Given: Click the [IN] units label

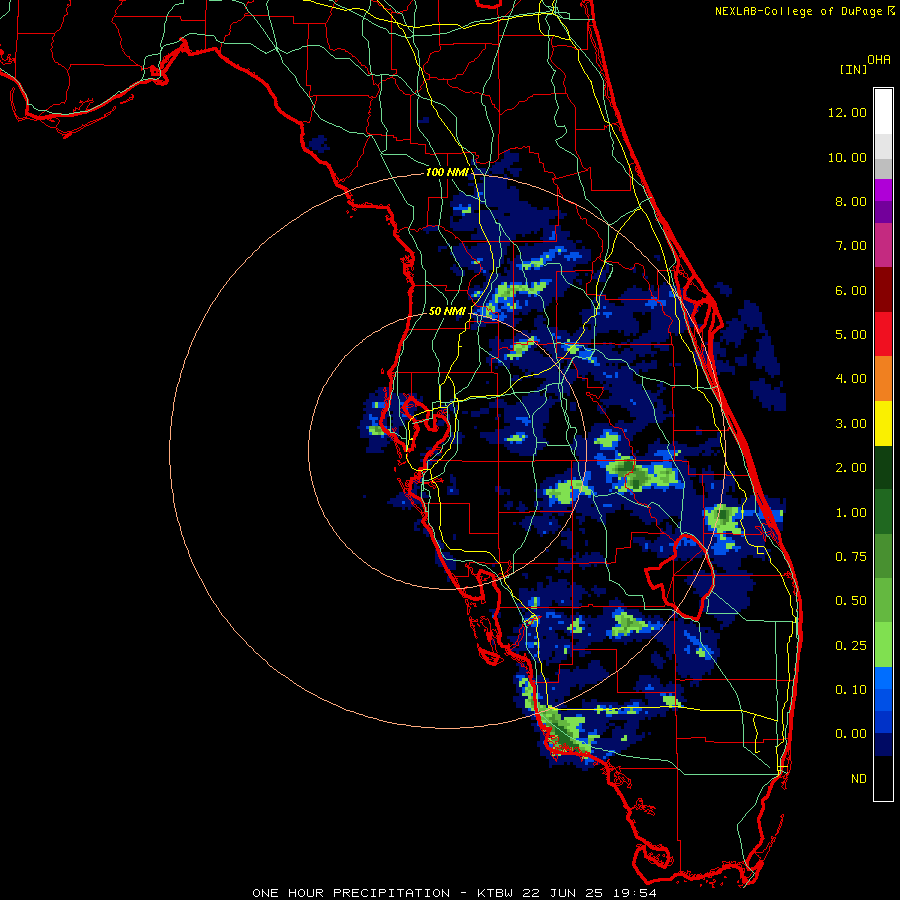Looking at the screenshot, I should [x=853, y=69].
